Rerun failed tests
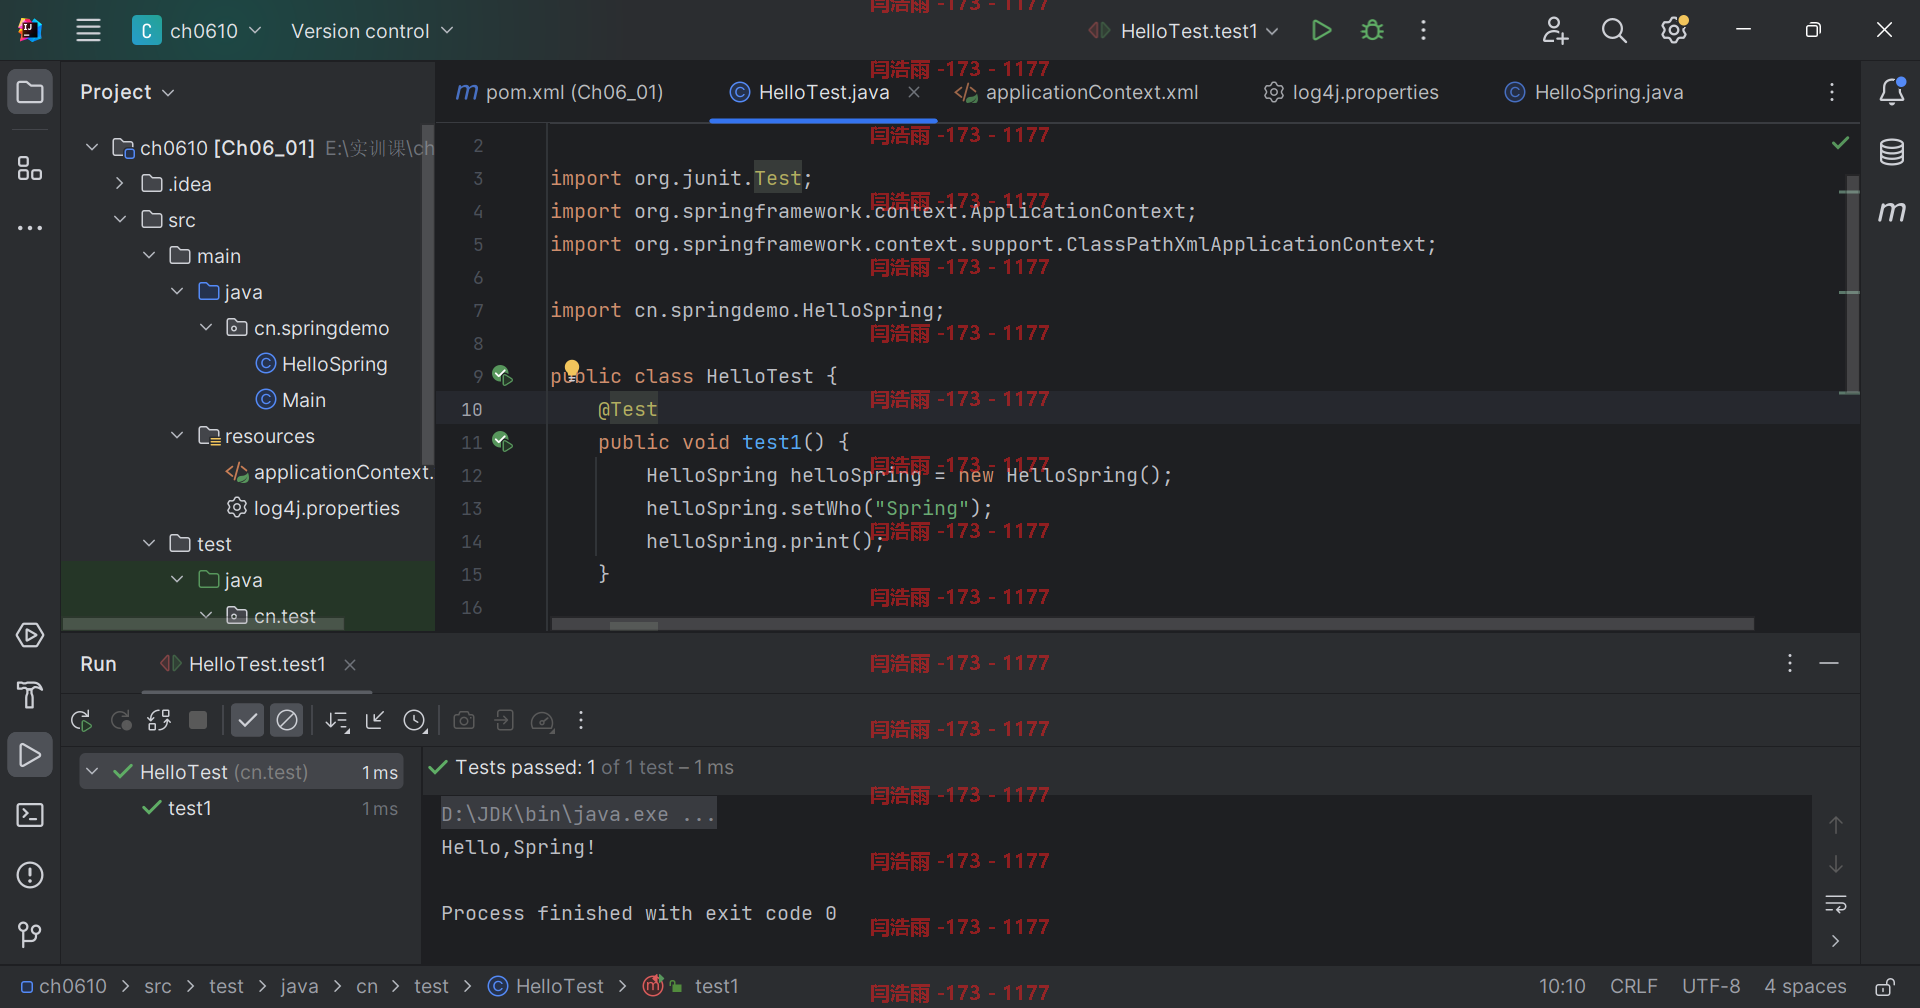1920x1008 pixels. click(121, 720)
